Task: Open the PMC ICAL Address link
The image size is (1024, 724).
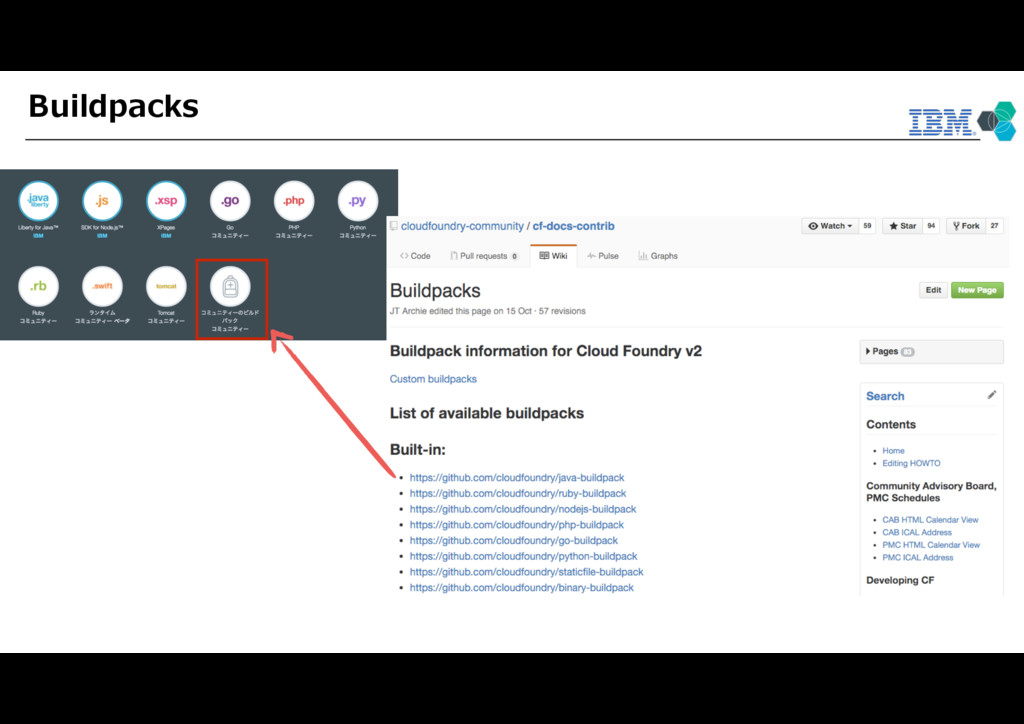Action: click(918, 557)
